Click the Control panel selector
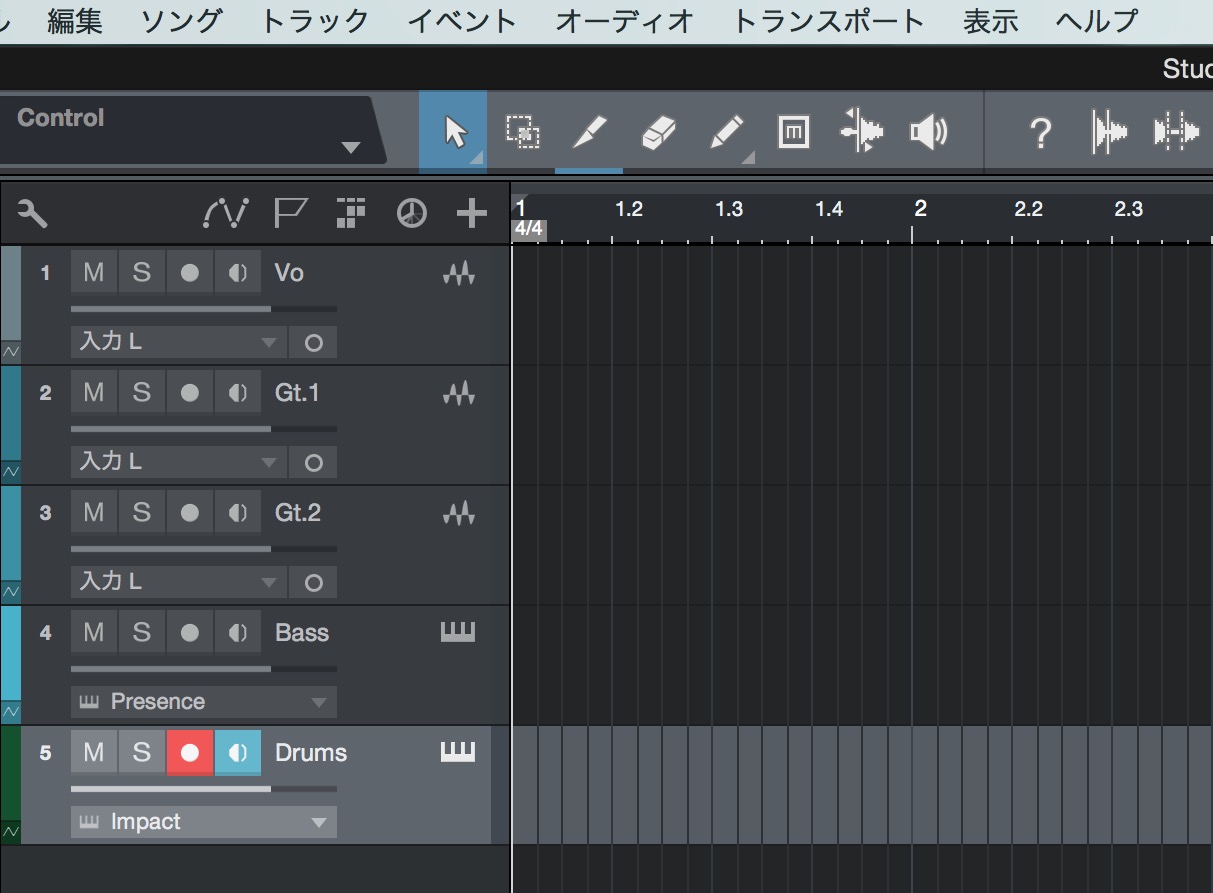 (188, 130)
